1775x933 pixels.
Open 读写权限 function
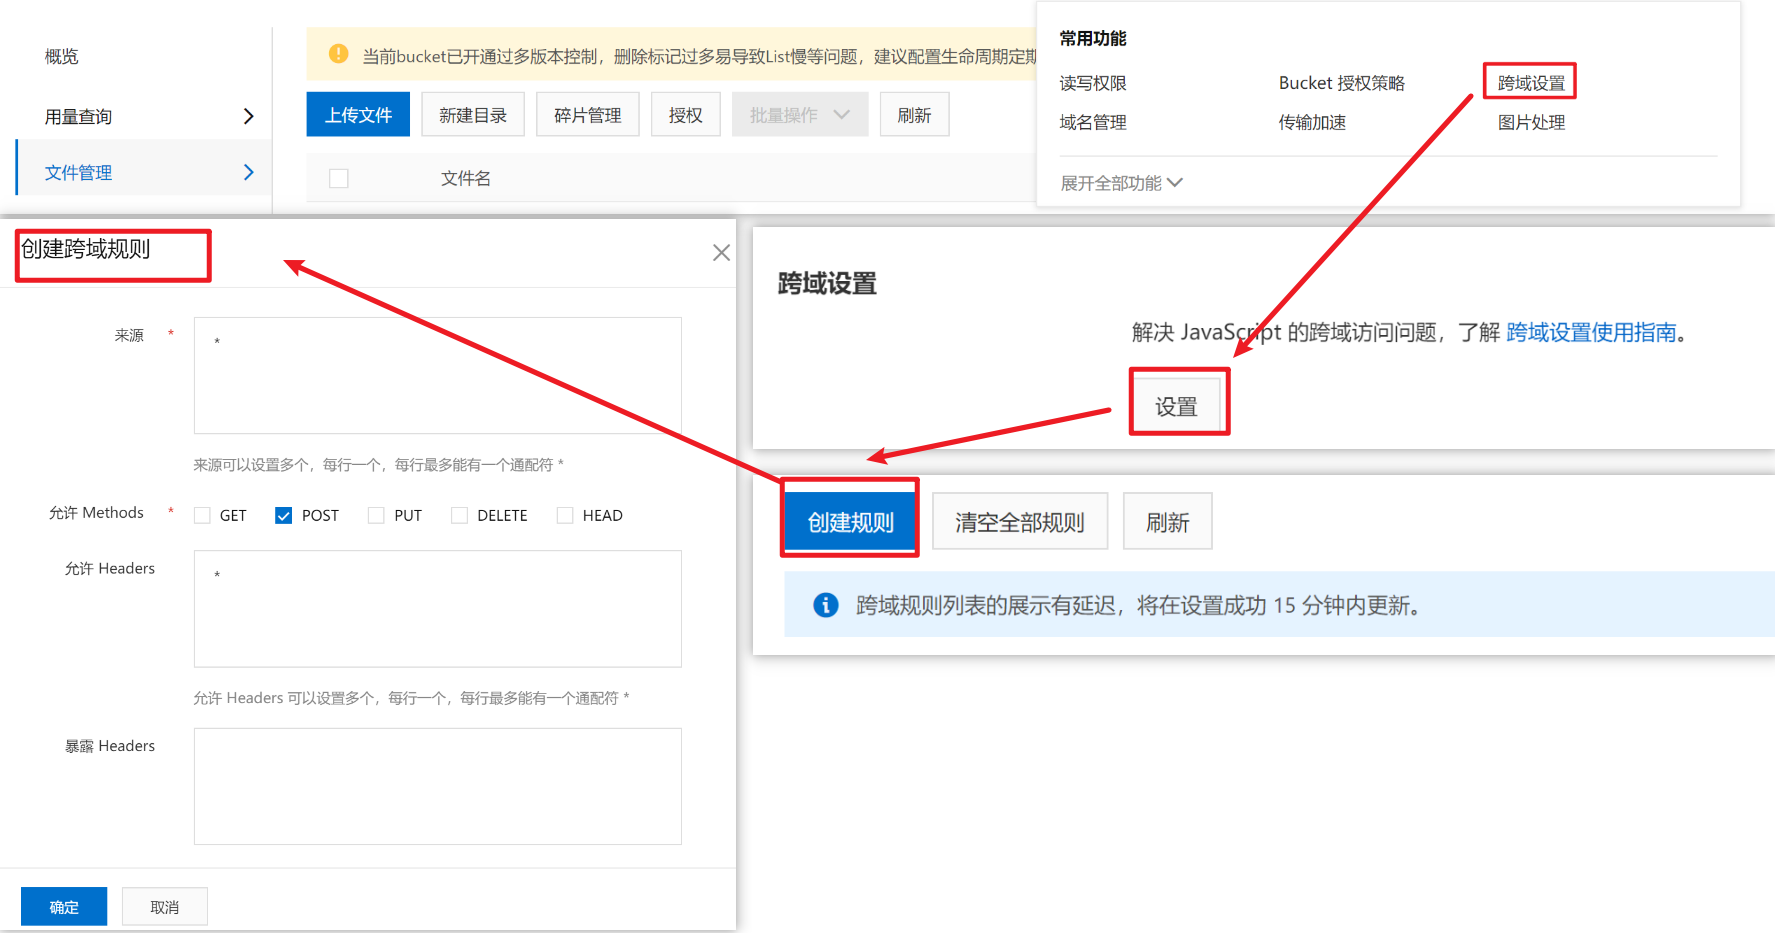click(1093, 83)
